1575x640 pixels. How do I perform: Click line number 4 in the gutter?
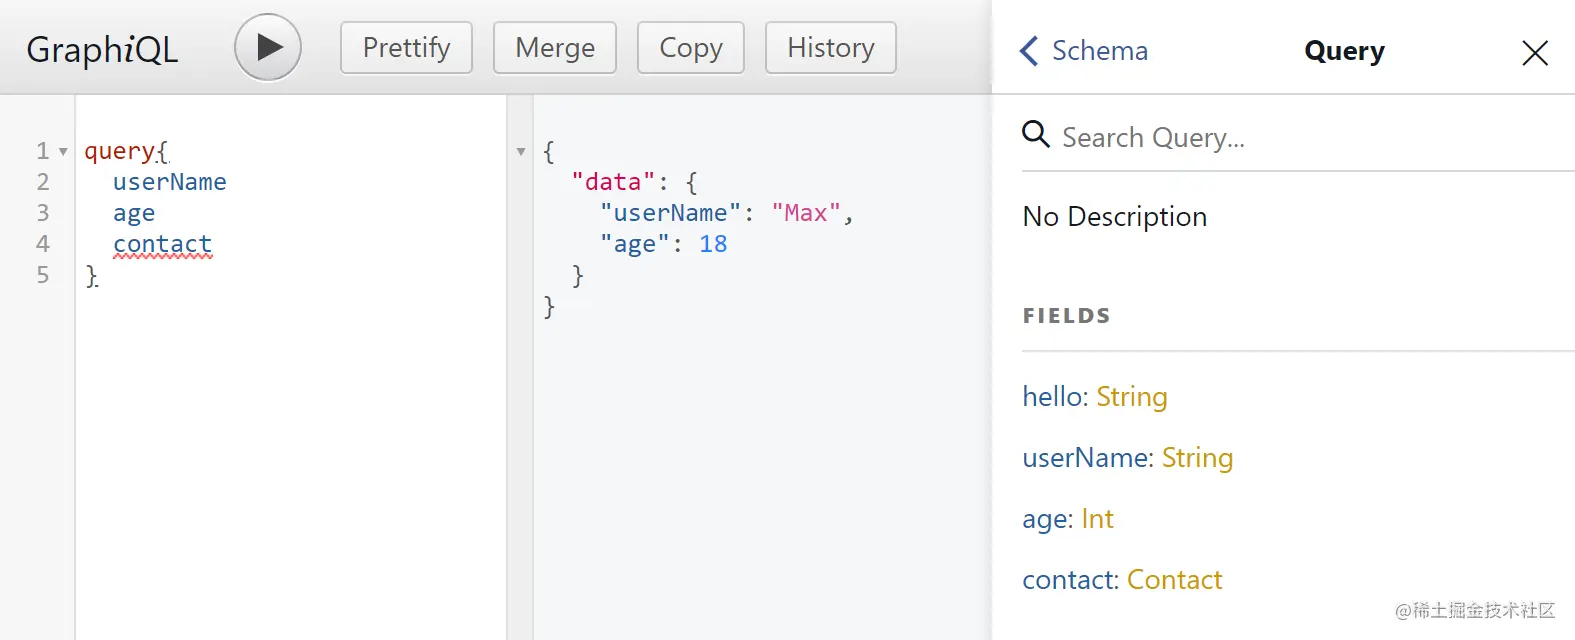[x=43, y=244]
